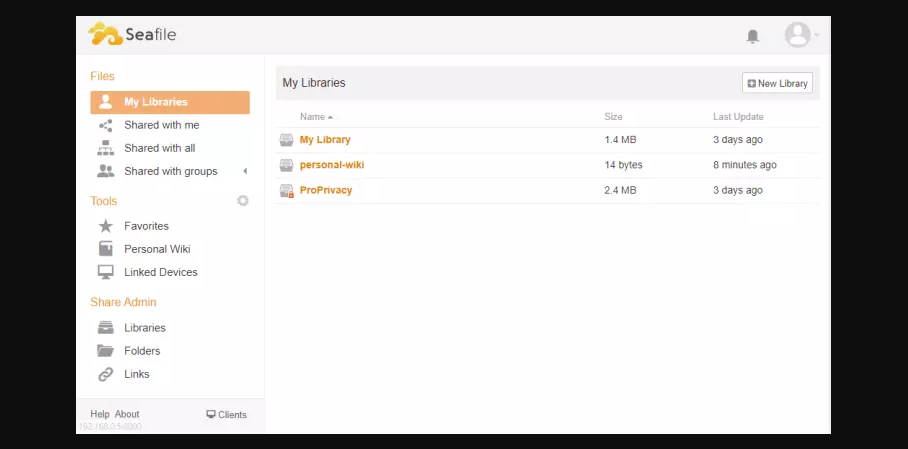This screenshot has width=908, height=449.
Task: Create a new library with New Library button
Action: (777, 83)
